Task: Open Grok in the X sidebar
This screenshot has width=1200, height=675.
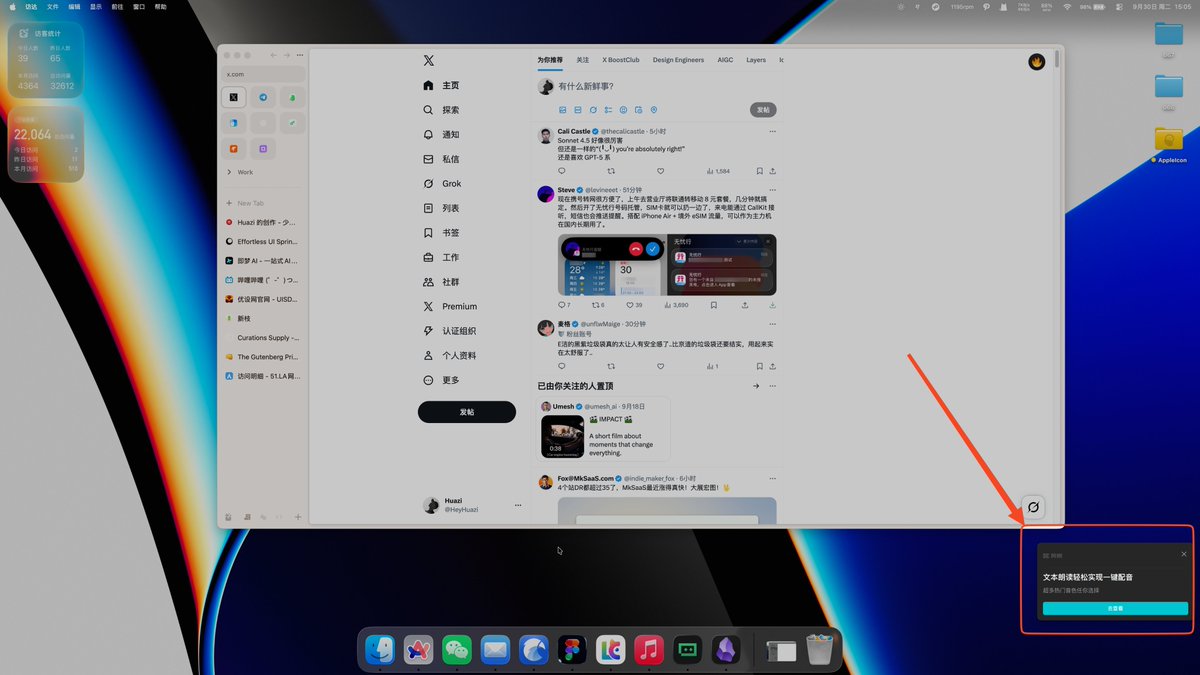Action: tap(442, 184)
